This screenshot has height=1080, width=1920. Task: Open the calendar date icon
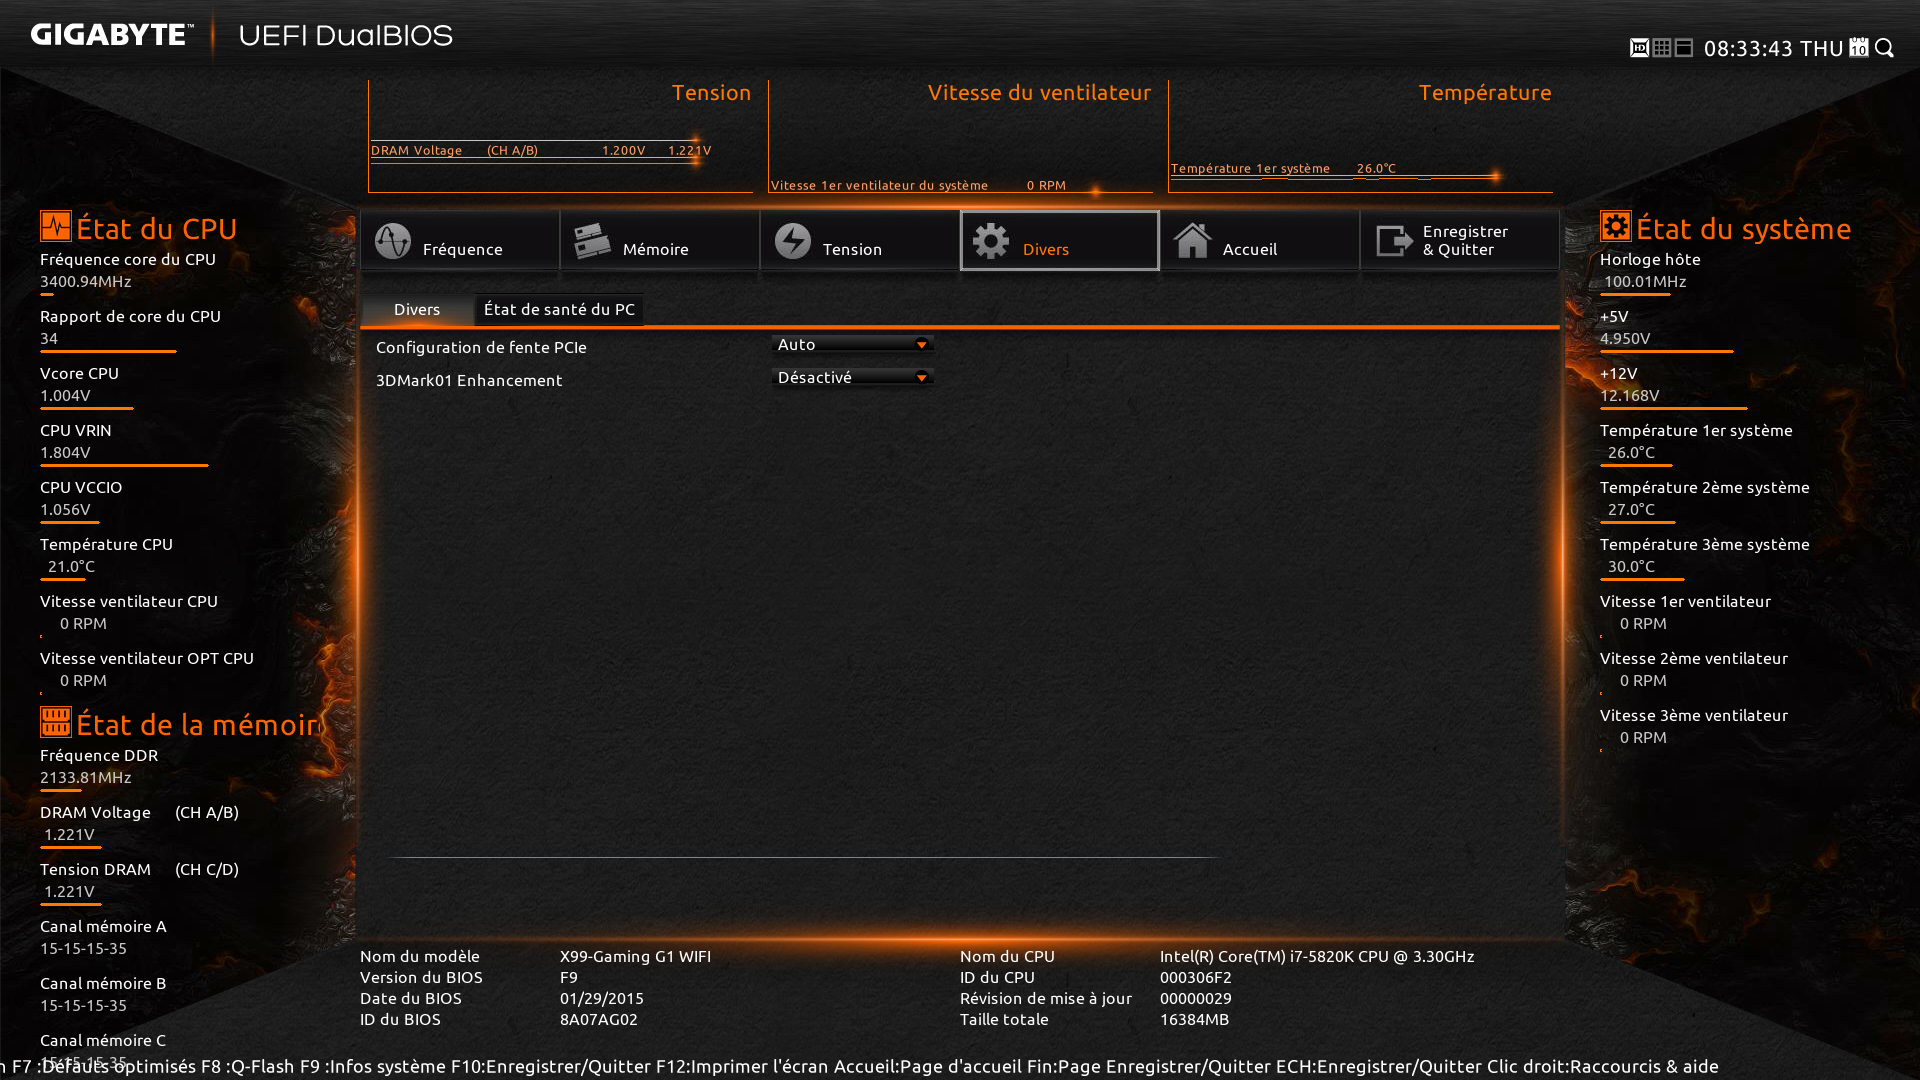(x=1859, y=48)
